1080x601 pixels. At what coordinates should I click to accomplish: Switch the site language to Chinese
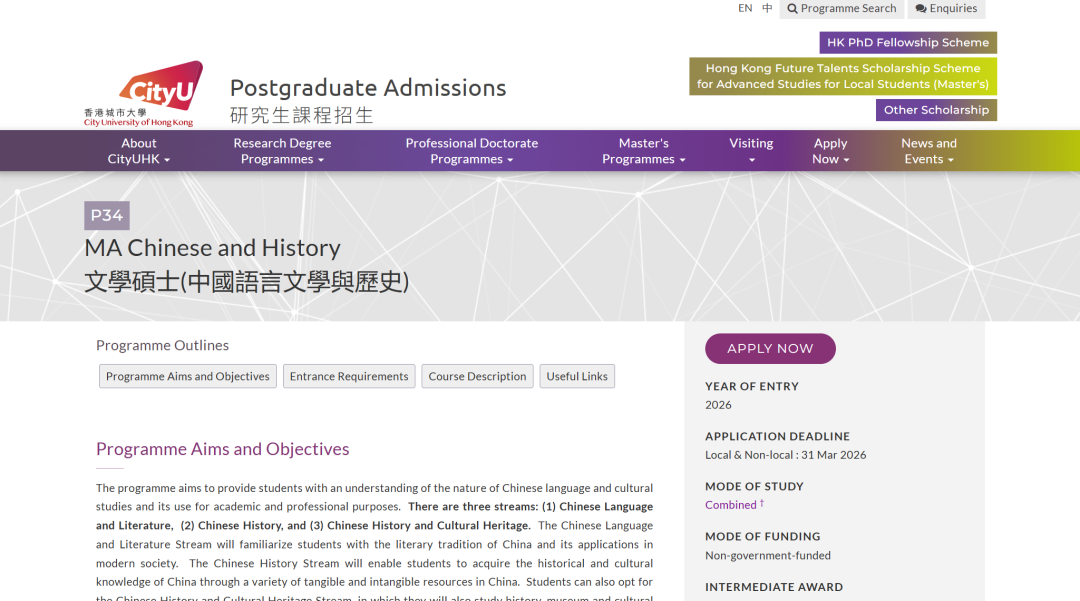click(765, 7)
